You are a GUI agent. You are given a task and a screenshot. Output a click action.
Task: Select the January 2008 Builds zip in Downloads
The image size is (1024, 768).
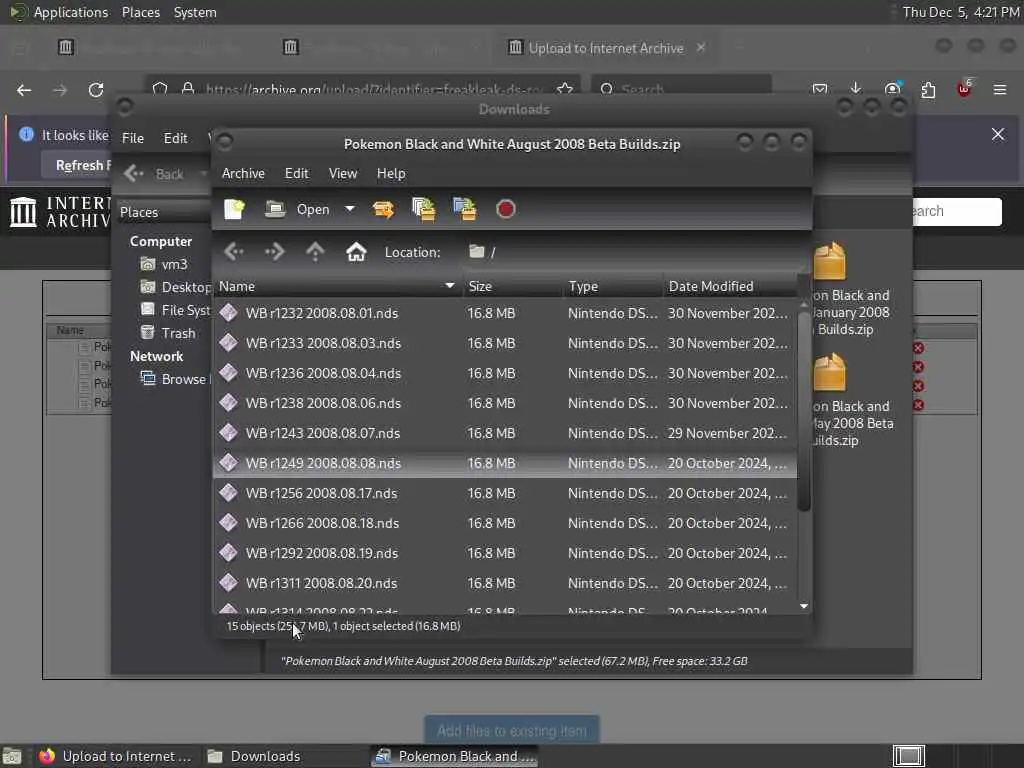click(849, 291)
